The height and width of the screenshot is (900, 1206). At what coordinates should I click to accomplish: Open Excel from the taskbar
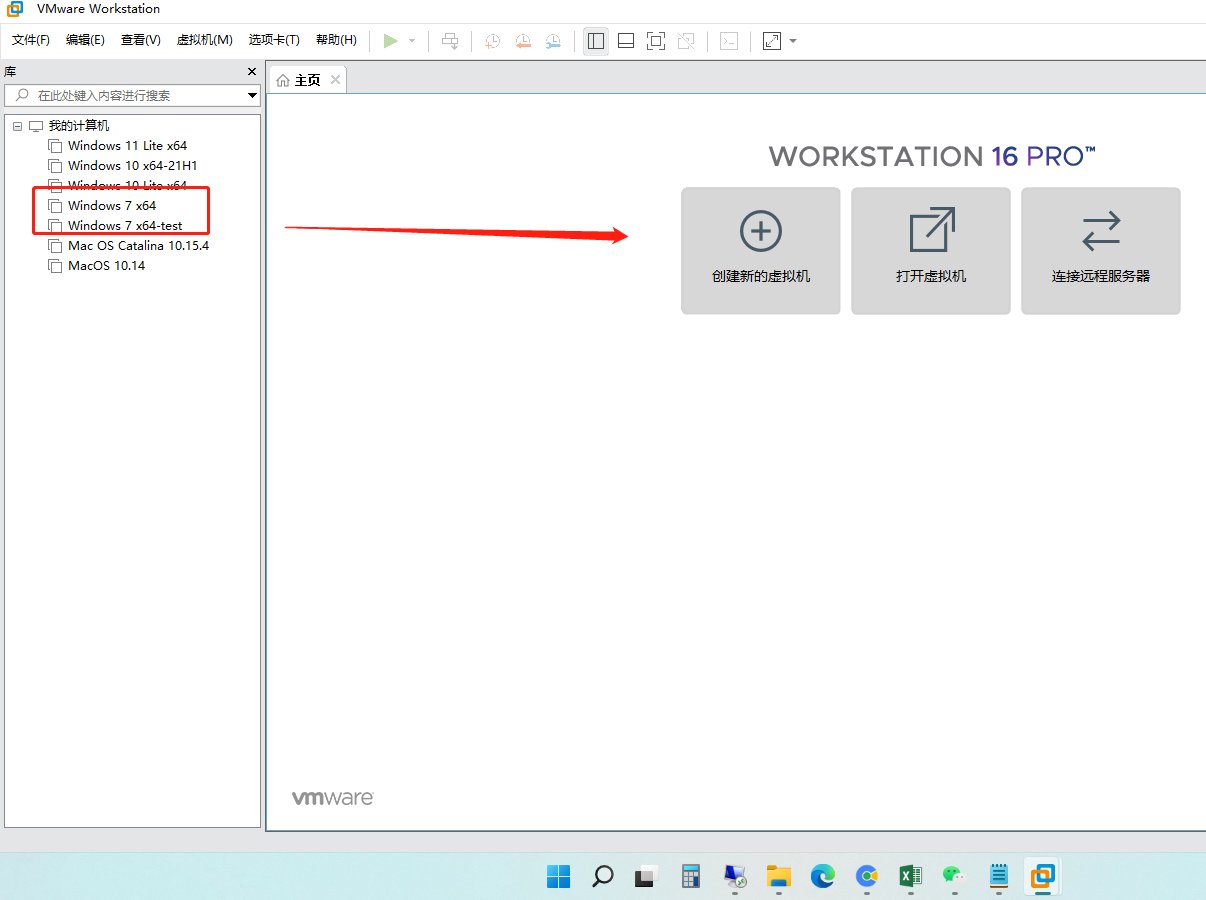tap(911, 876)
